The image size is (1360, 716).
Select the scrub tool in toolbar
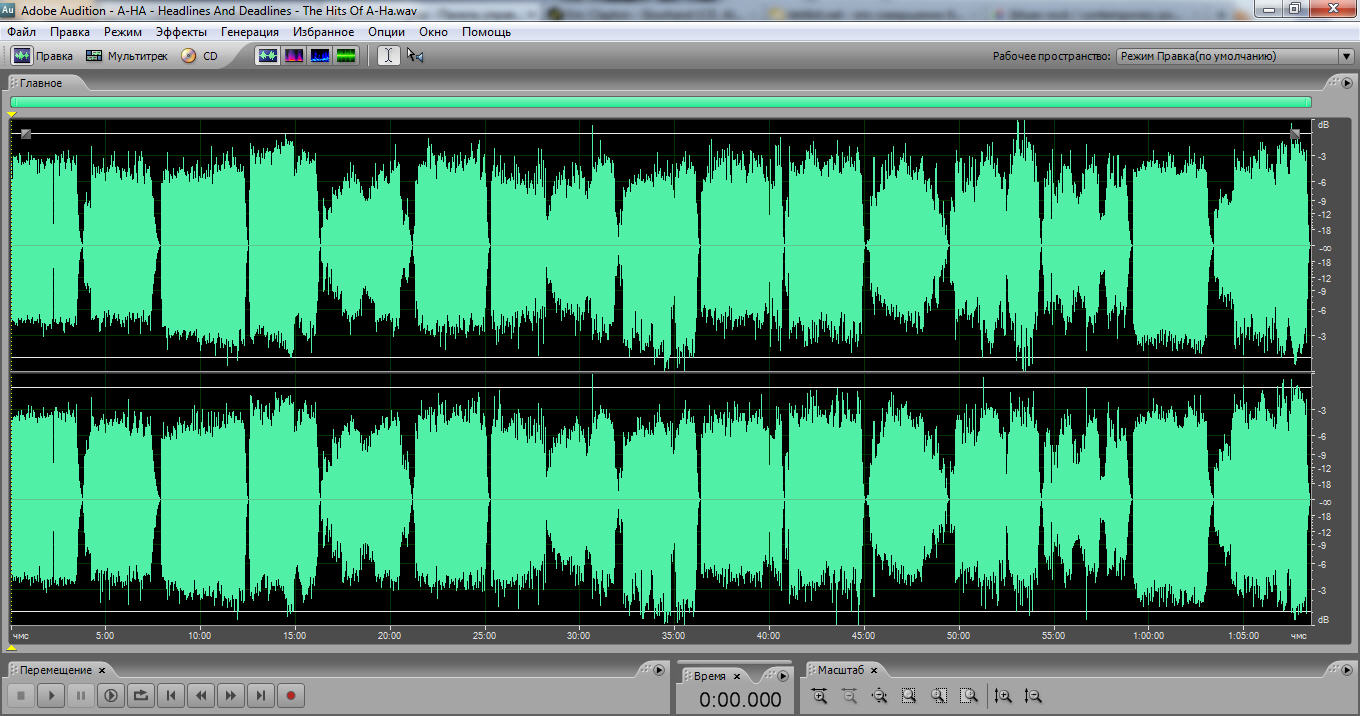[x=415, y=56]
